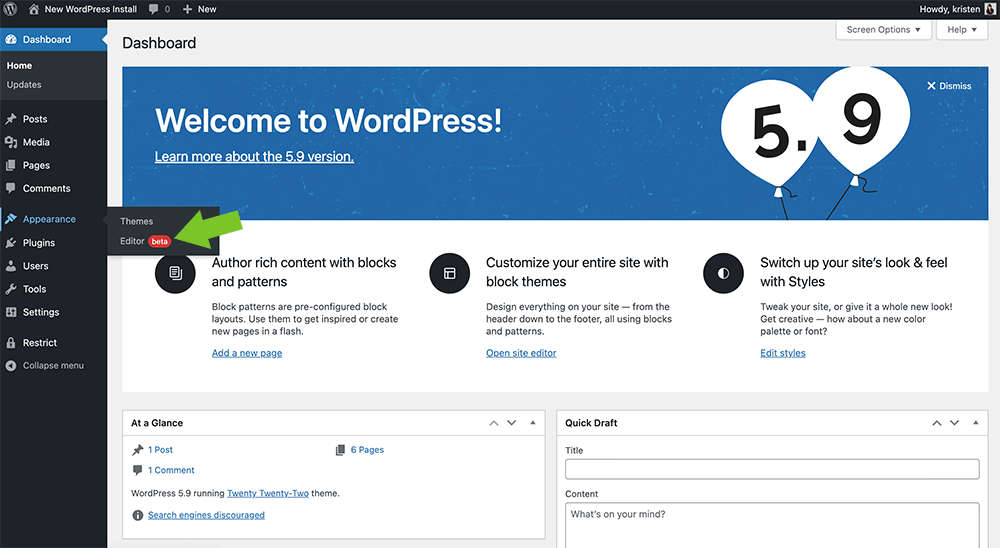
Task: Click the WordPress logo icon in admin bar
Action: 10,9
